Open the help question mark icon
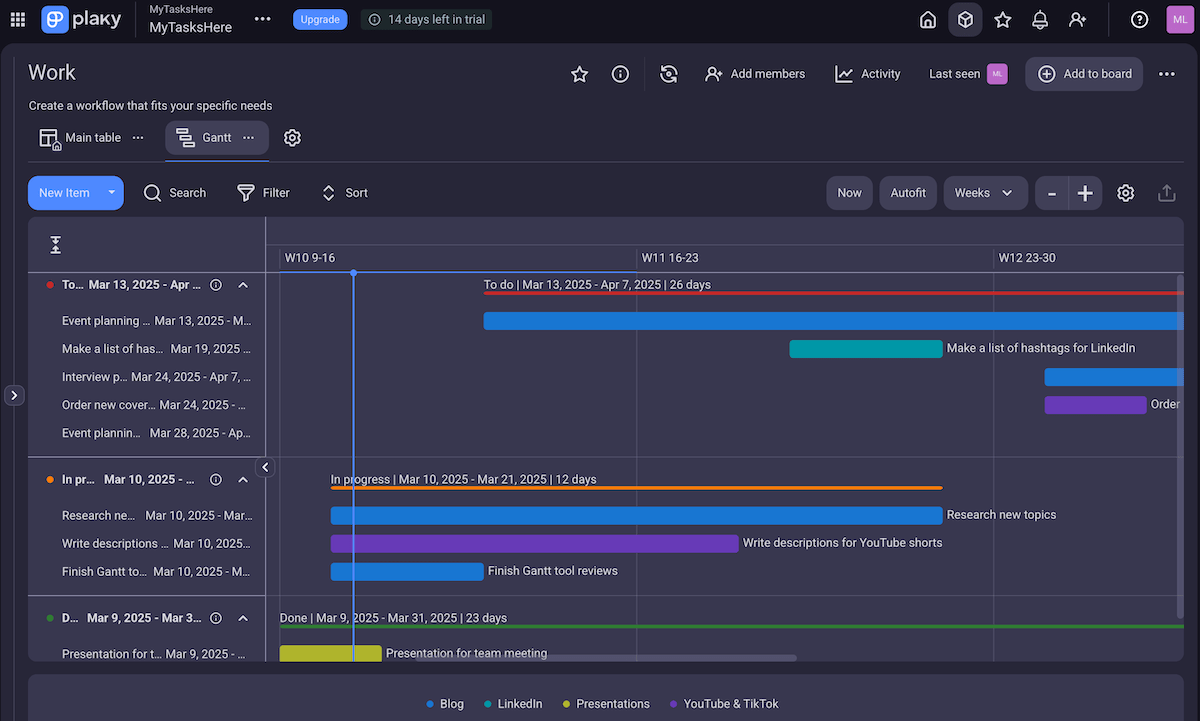The height and width of the screenshot is (721, 1200). [1139, 20]
